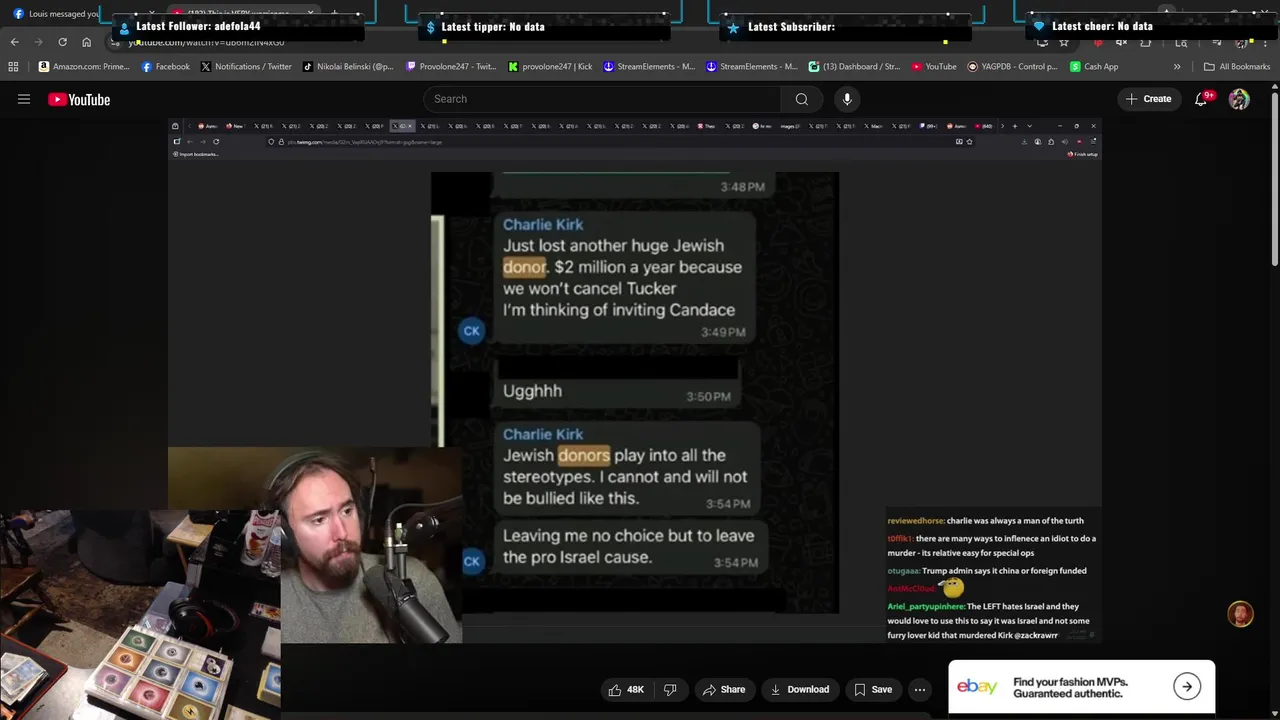Viewport: 1280px width, 720px height.
Task: Share this video
Action: point(723,689)
